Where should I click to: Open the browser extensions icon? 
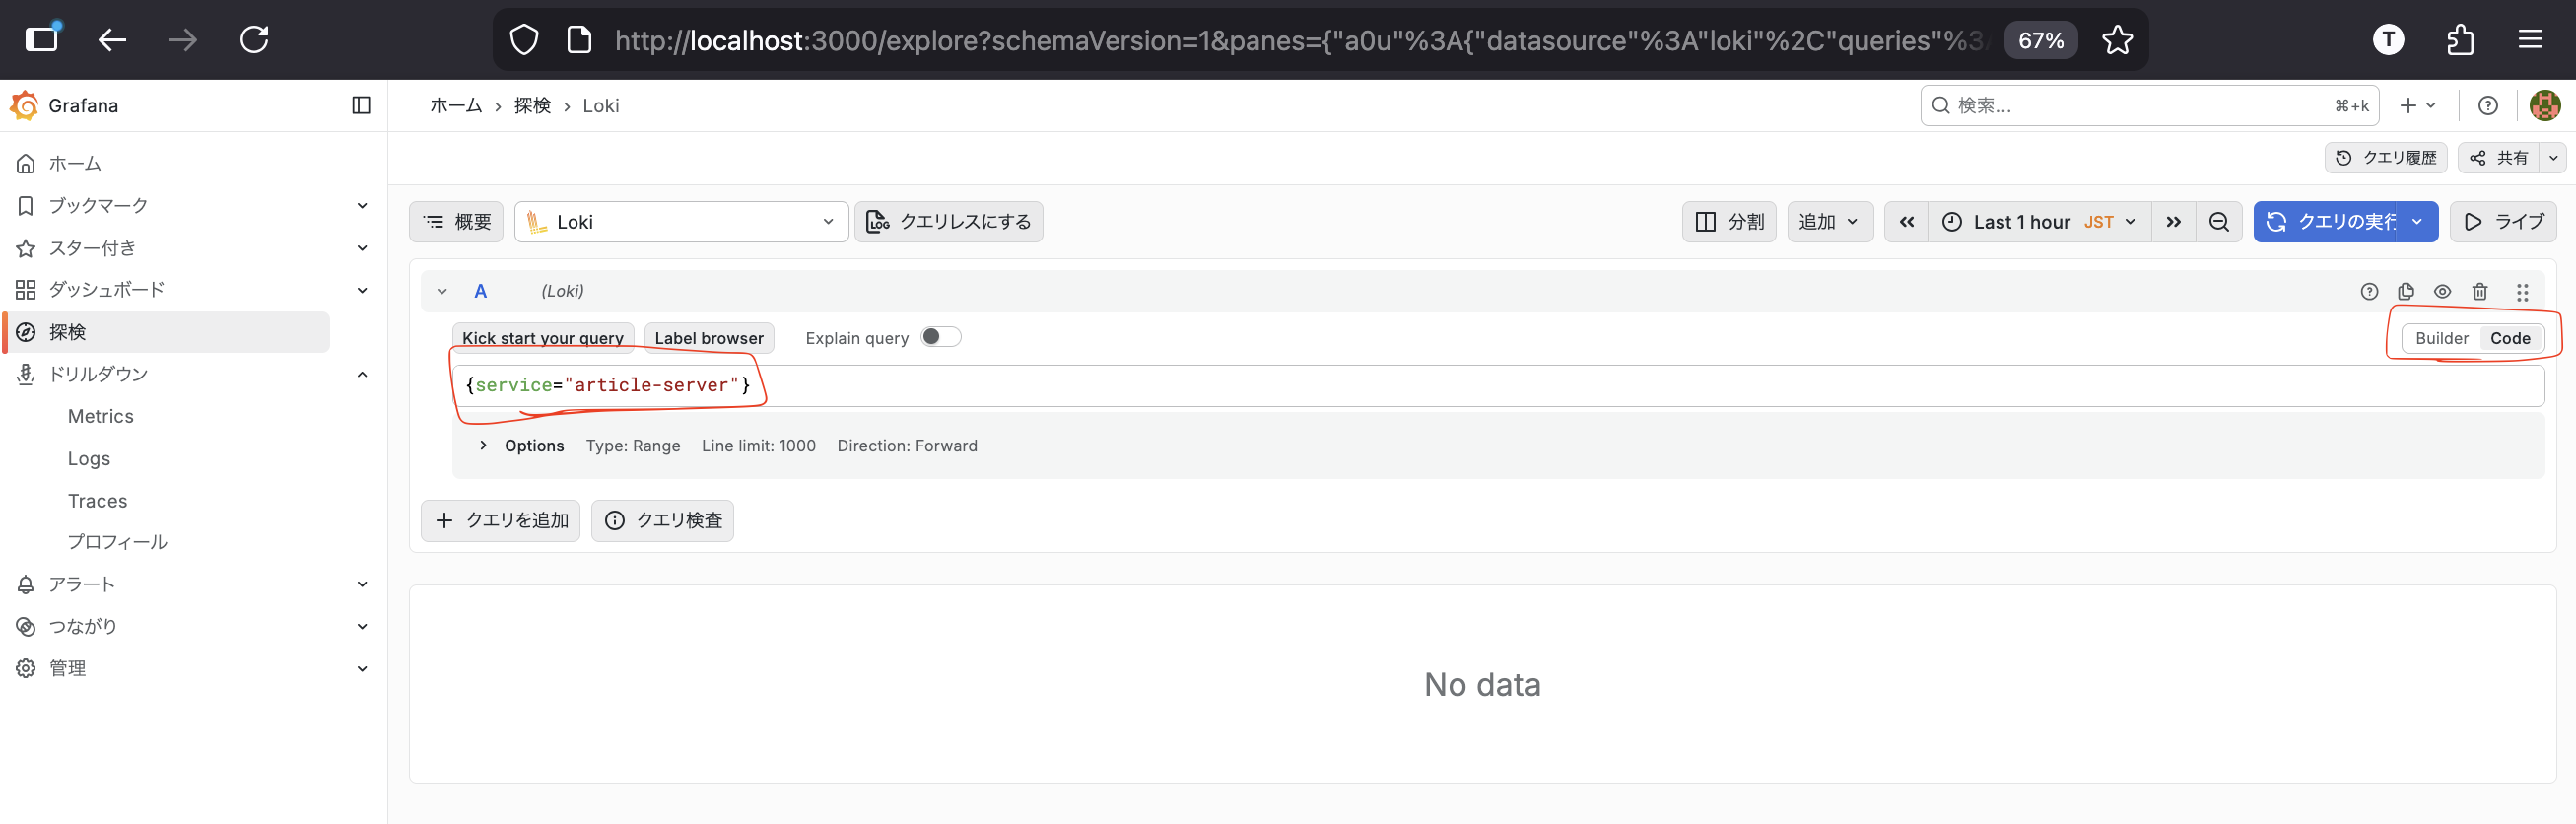(2460, 40)
